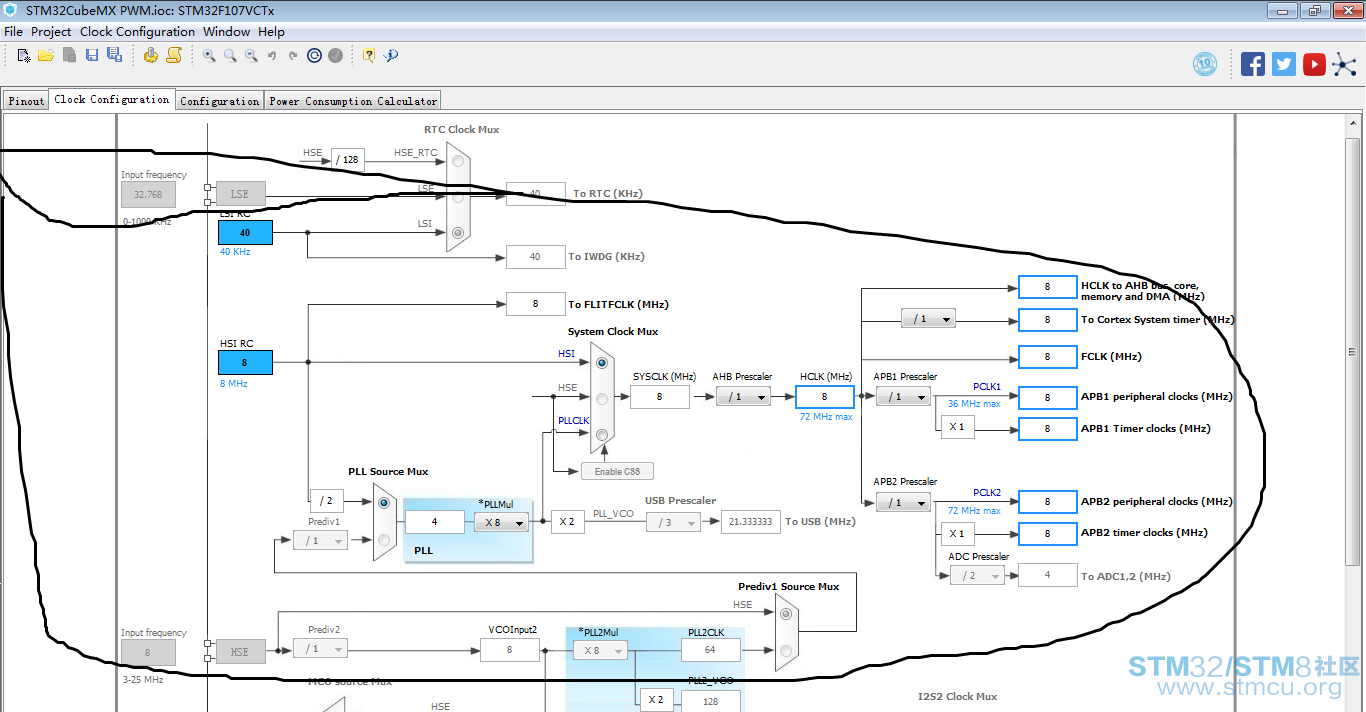Screen dimensions: 1366x712
Task: Click the Generate Code gear icon
Action: 151,55
